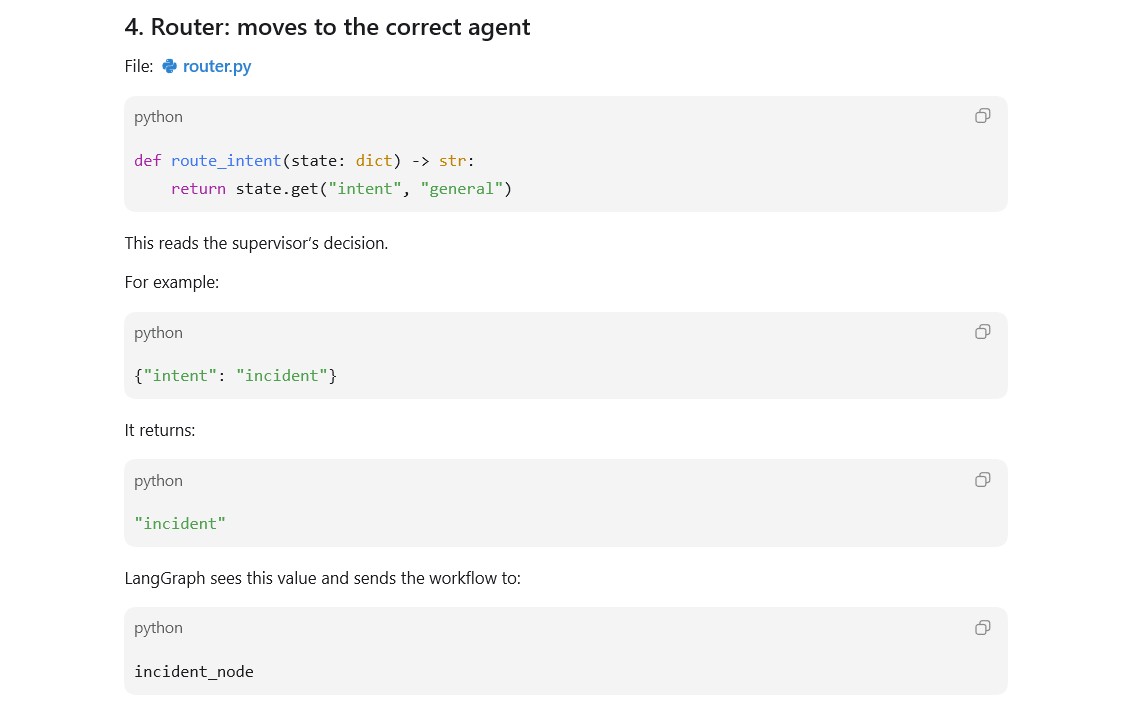The height and width of the screenshot is (715, 1121).
Task: Click the {"intent": "incident"} code line
Action: coord(235,375)
